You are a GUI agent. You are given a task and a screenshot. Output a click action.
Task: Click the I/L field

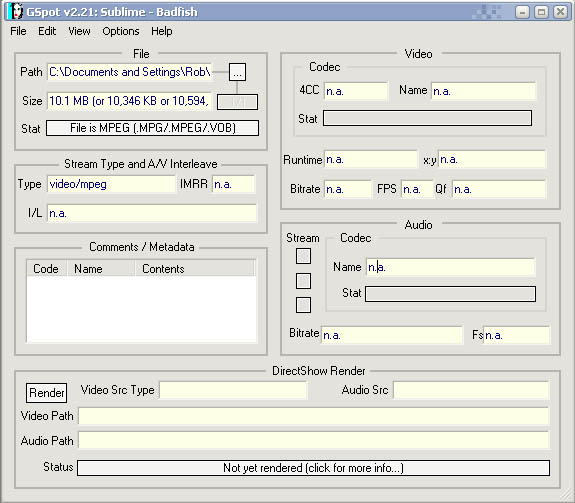152,213
